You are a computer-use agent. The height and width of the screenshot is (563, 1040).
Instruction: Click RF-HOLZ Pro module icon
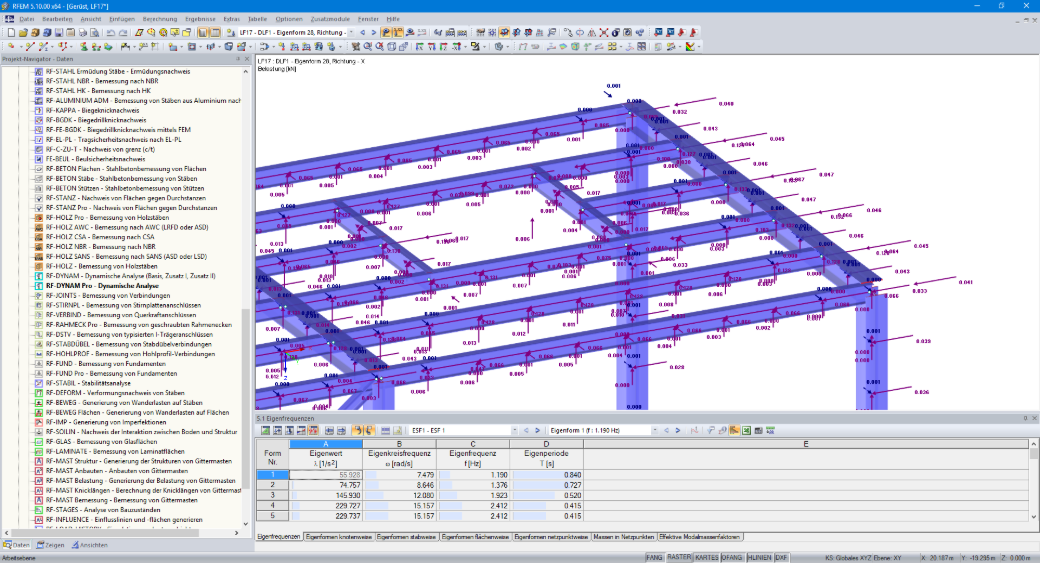pyautogui.click(x=38, y=218)
